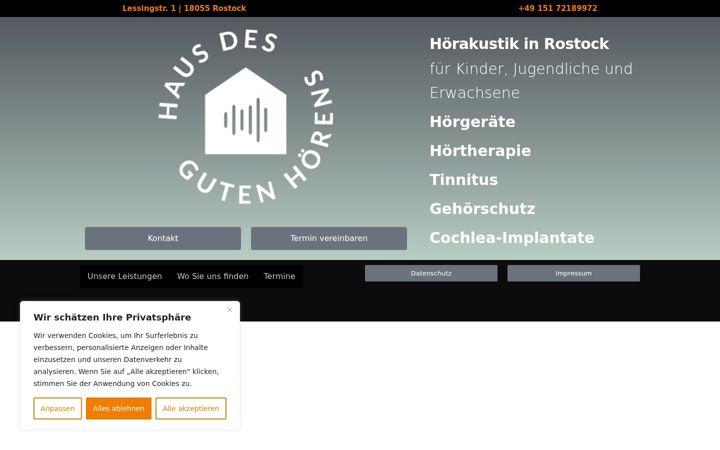Click the Haus des guten Hörens logo
Screen dimensions: 720x450
pos(246,118)
